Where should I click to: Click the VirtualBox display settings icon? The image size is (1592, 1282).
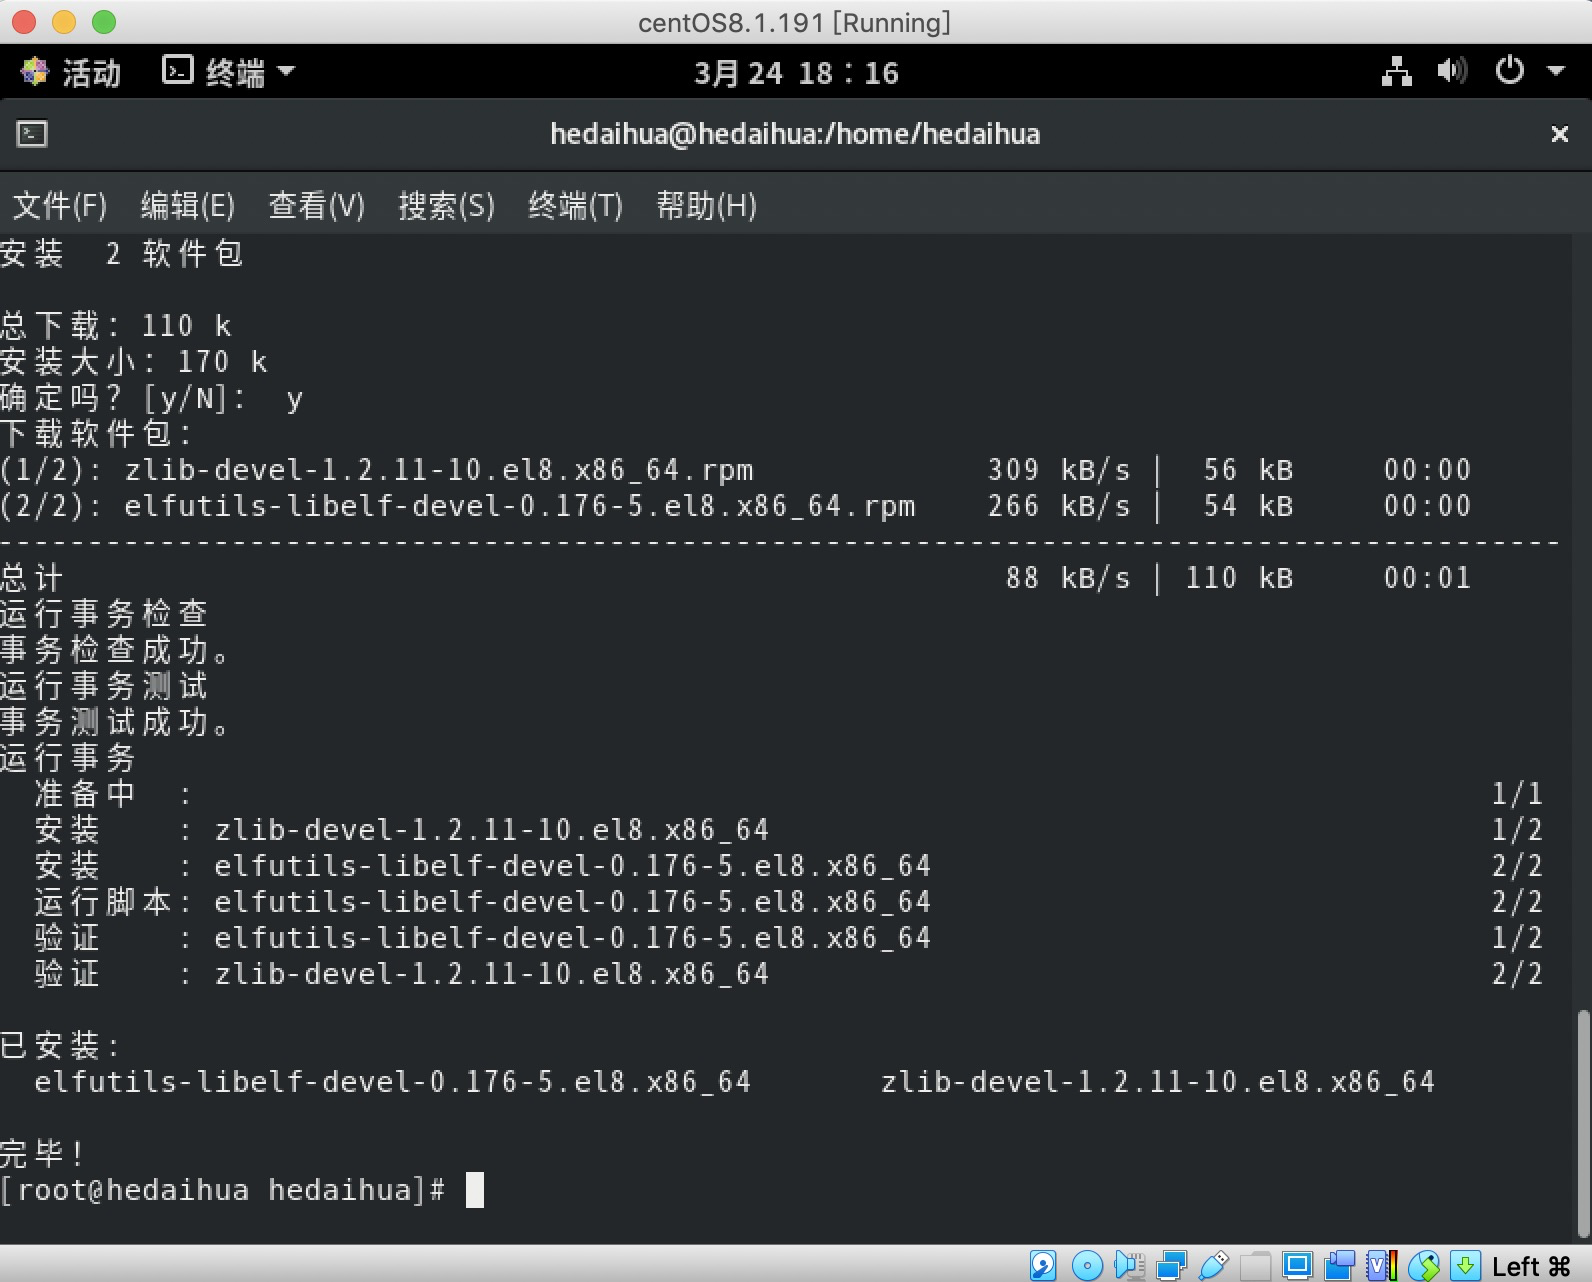pos(1297,1265)
